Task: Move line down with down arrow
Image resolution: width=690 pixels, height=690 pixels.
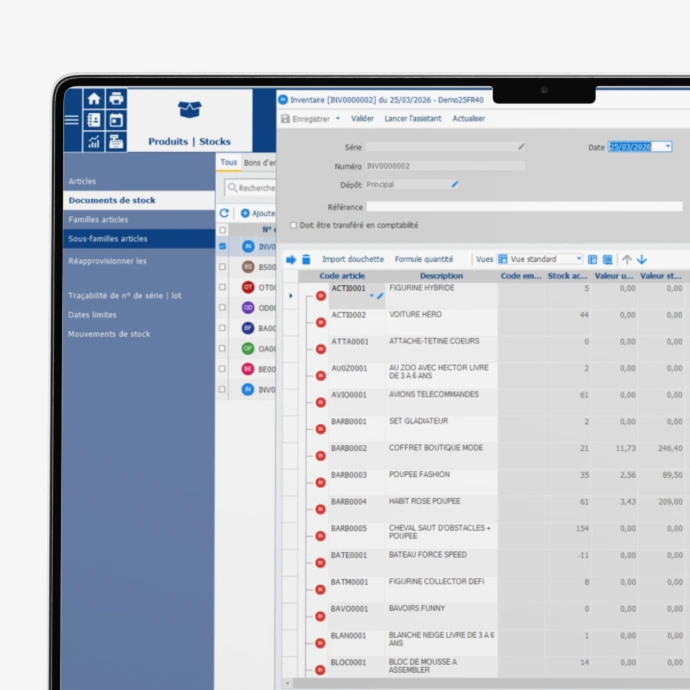Action: pos(642,260)
